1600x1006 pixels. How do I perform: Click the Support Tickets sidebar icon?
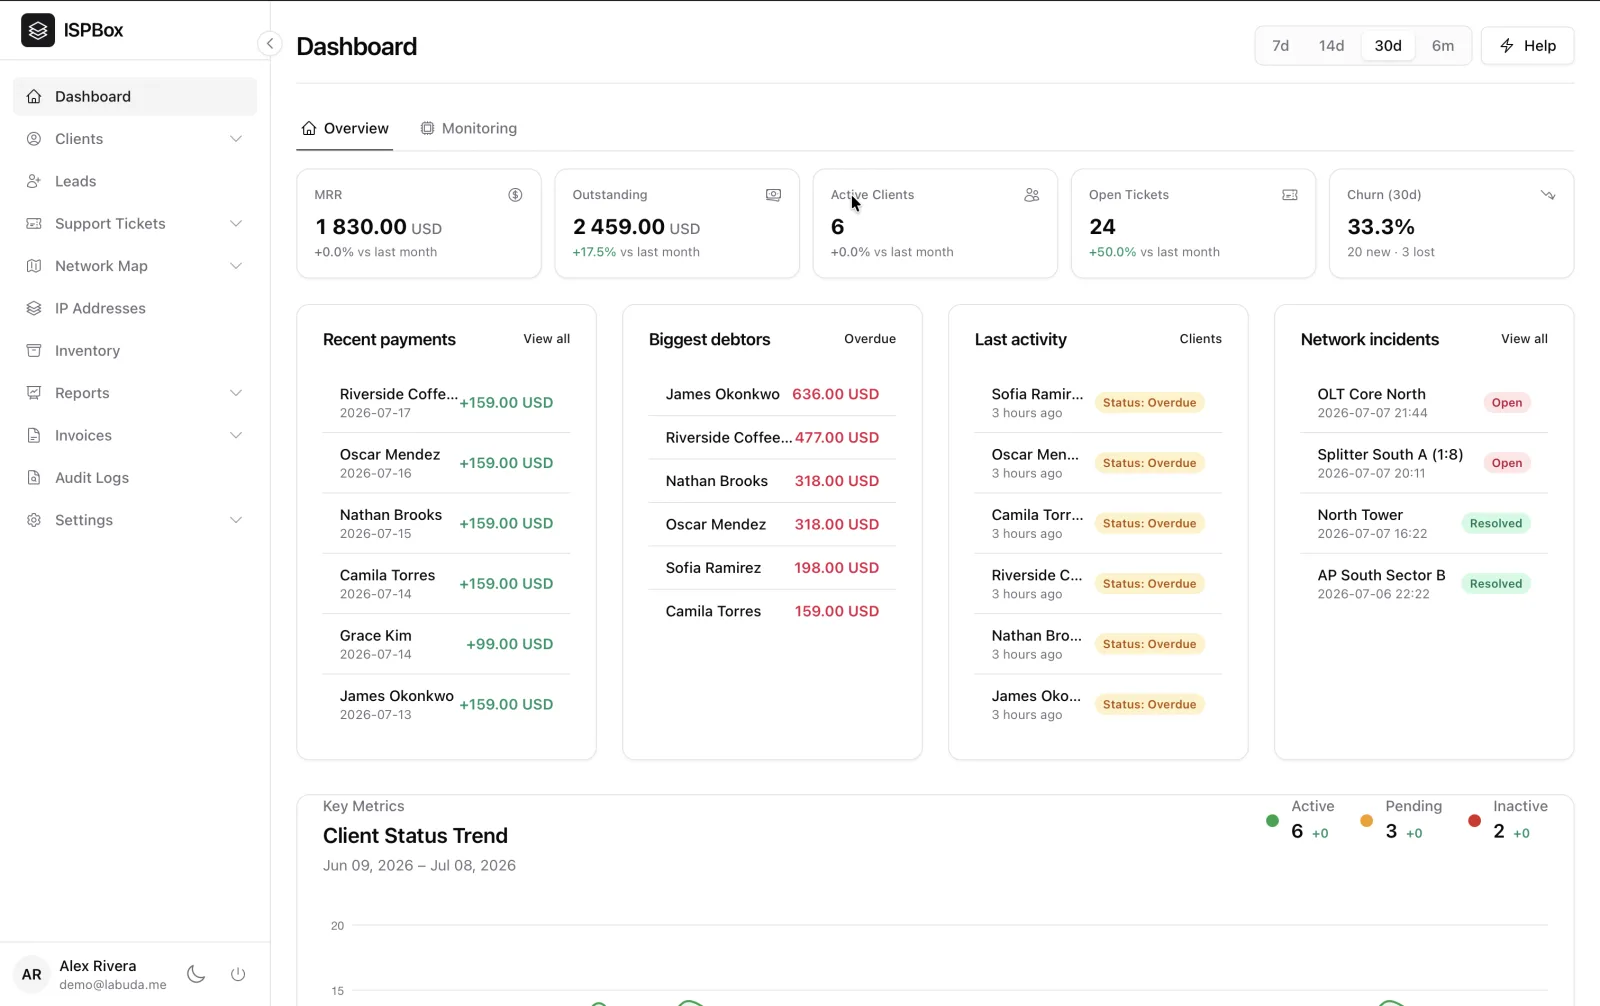pyautogui.click(x=34, y=224)
